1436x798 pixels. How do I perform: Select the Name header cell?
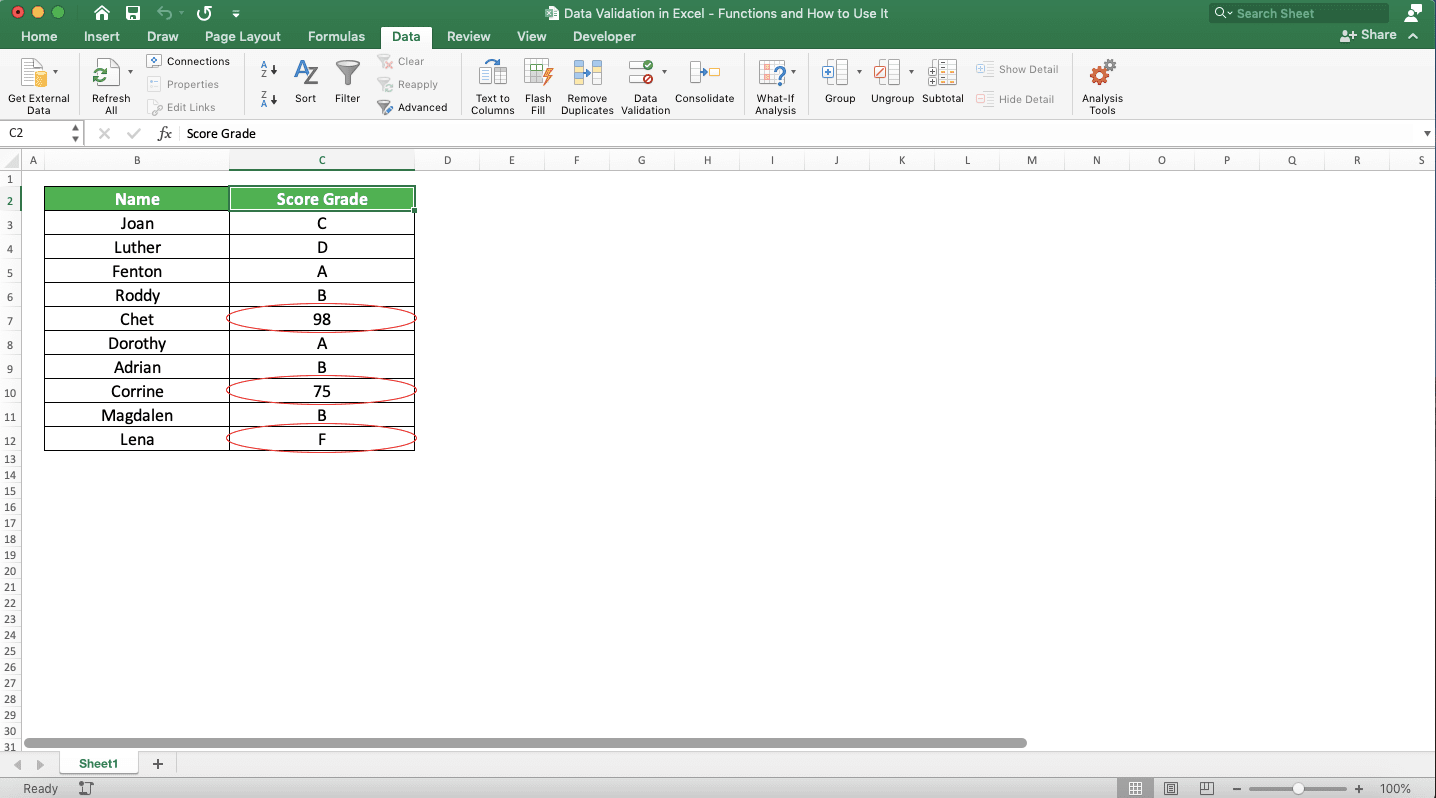[x=137, y=199]
